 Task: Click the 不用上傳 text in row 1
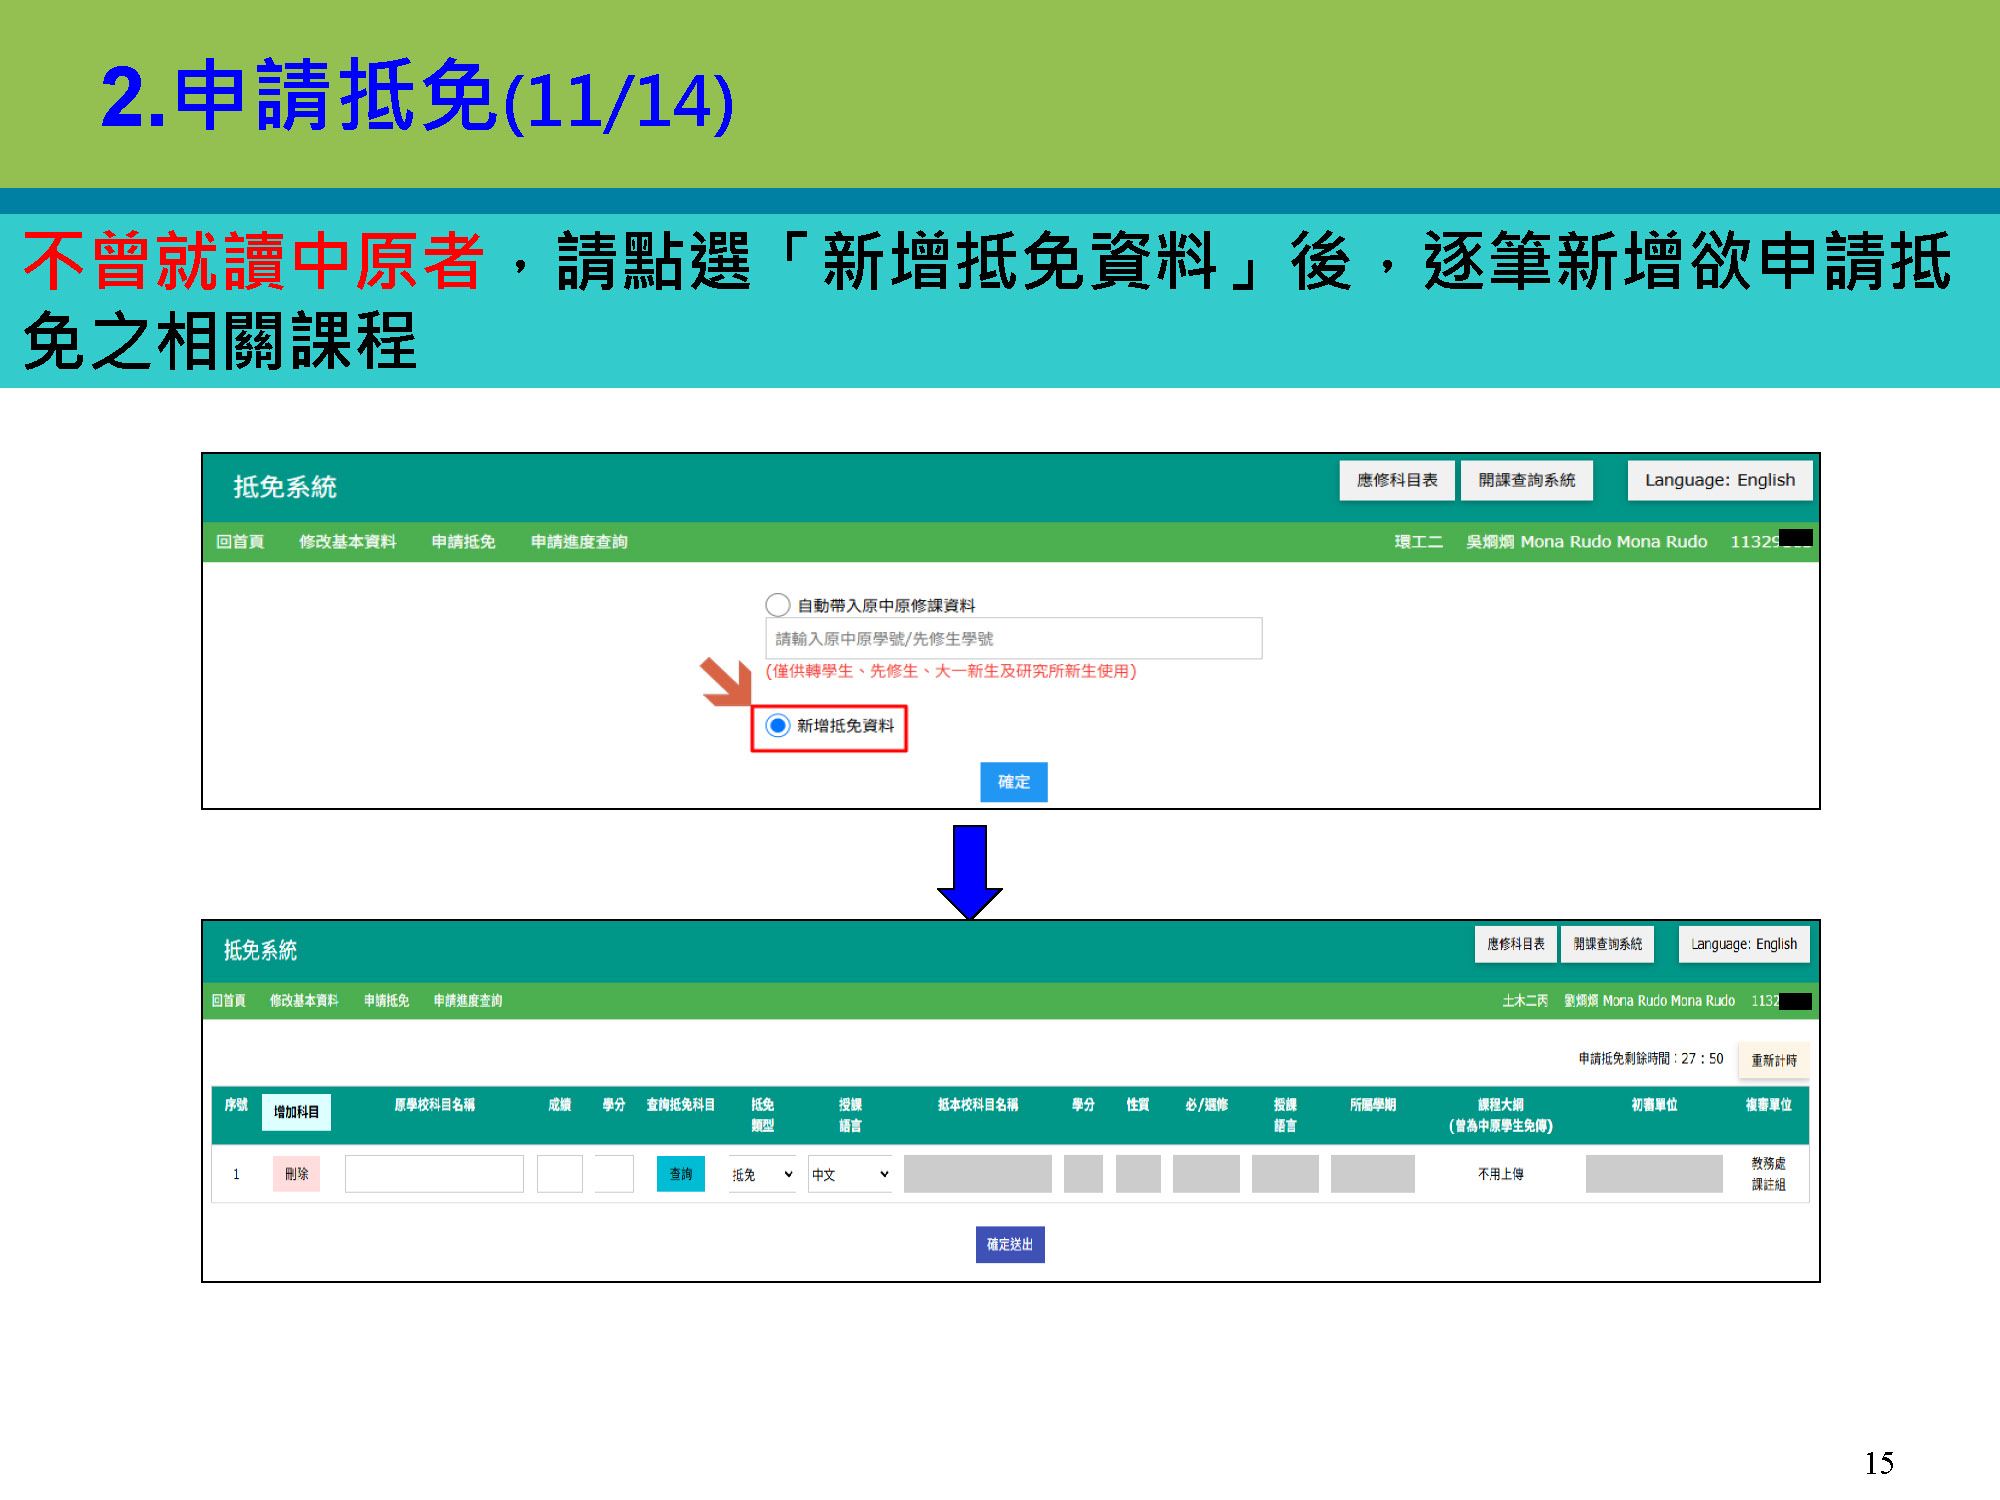pyautogui.click(x=1500, y=1174)
